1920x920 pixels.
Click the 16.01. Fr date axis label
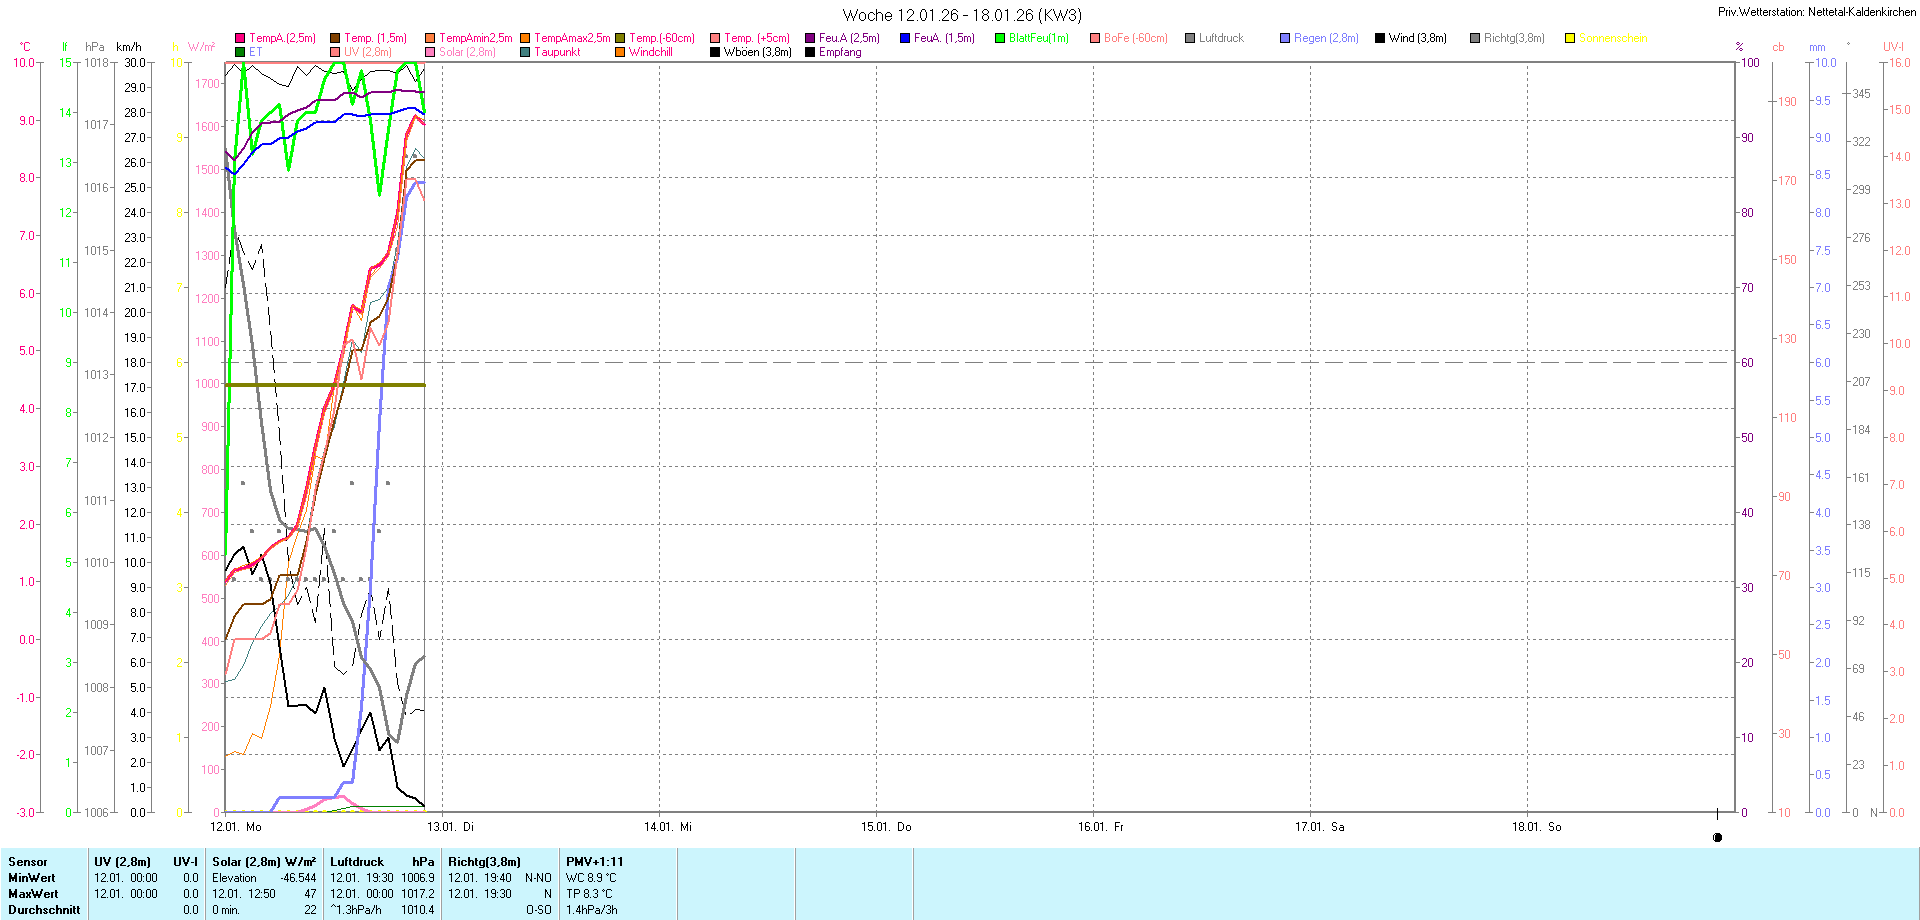(1100, 827)
